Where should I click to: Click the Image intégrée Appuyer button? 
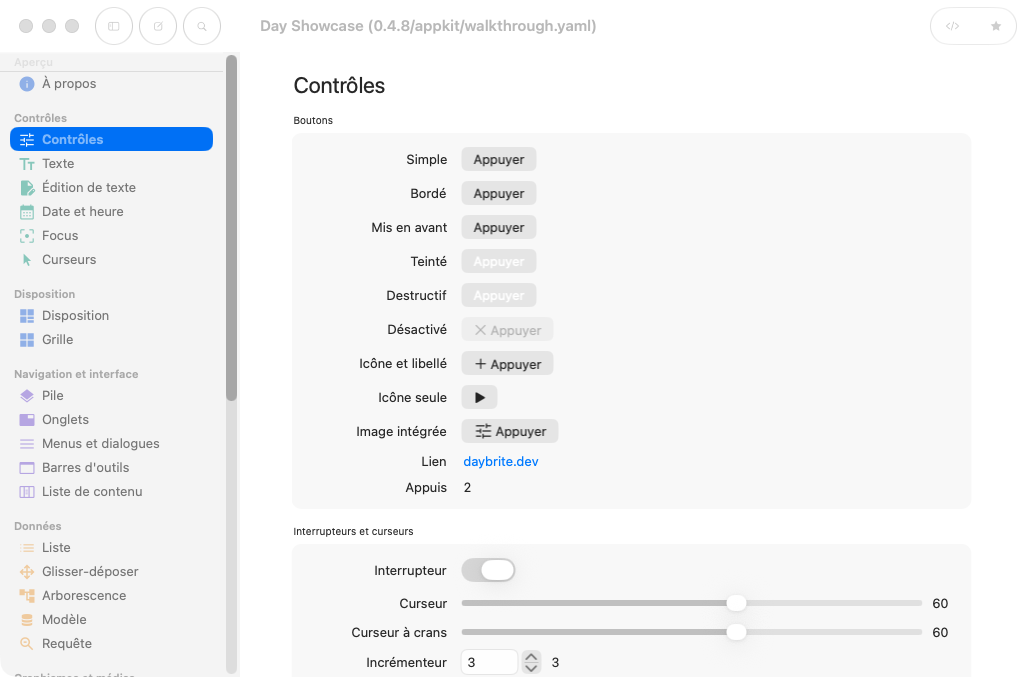point(510,432)
